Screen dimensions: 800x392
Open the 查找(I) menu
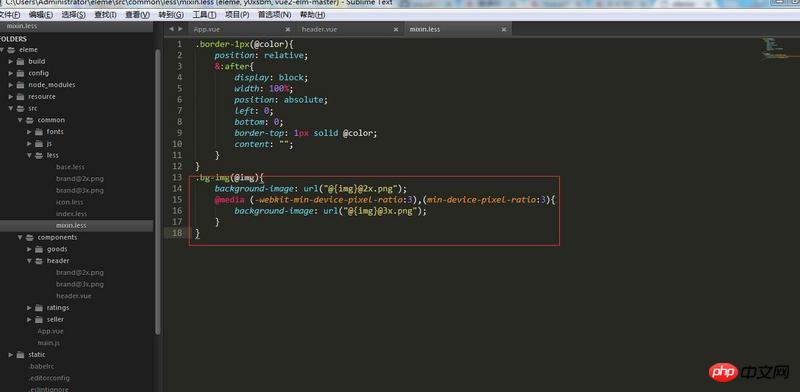click(x=105, y=15)
